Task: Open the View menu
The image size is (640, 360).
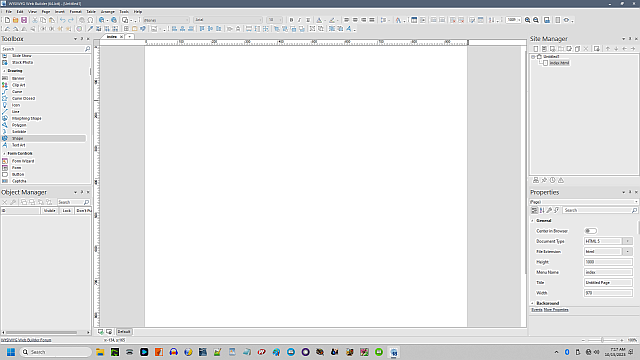Action: pyautogui.click(x=32, y=11)
